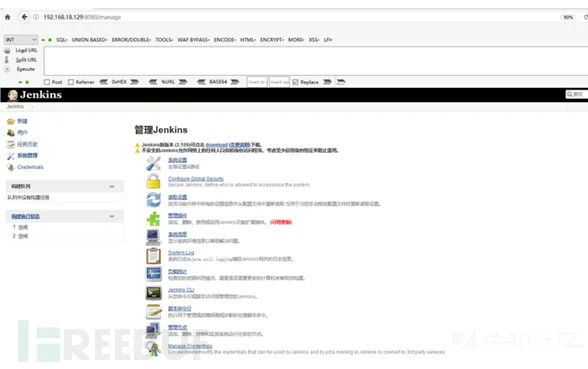Click the sidebar Credentials icon

click(x=11, y=167)
